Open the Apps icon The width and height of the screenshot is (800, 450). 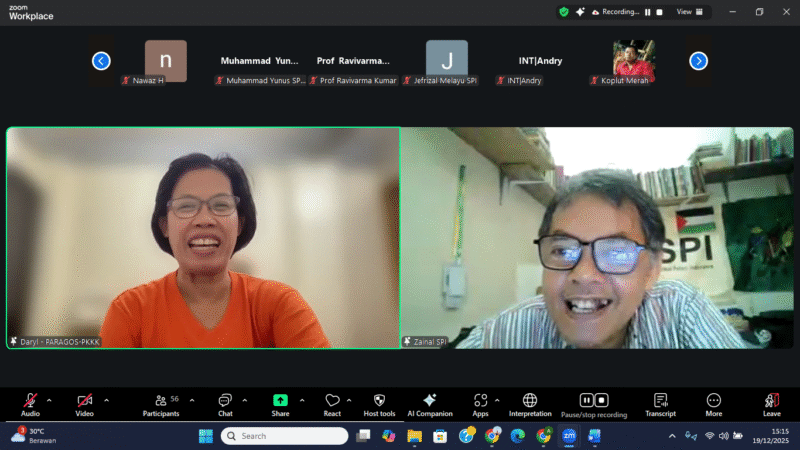tap(480, 401)
